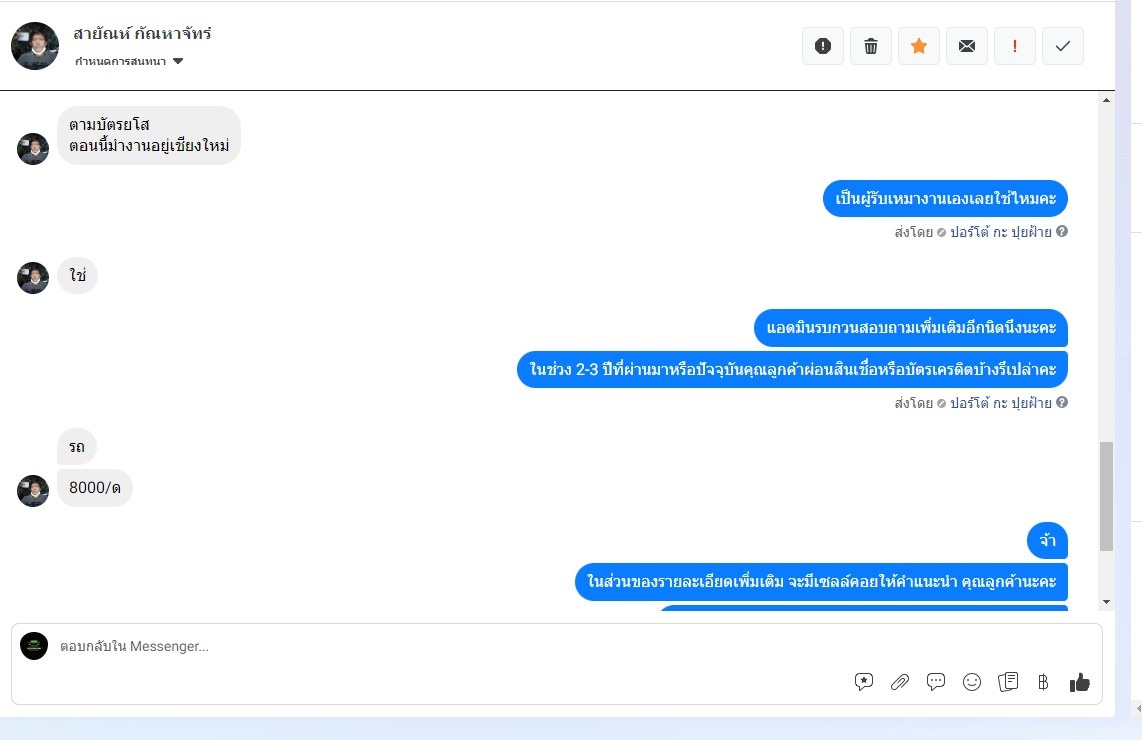The width and height of the screenshot is (1142, 740).
Task: Mark conversation unread with envelope icon
Action: [x=967, y=46]
